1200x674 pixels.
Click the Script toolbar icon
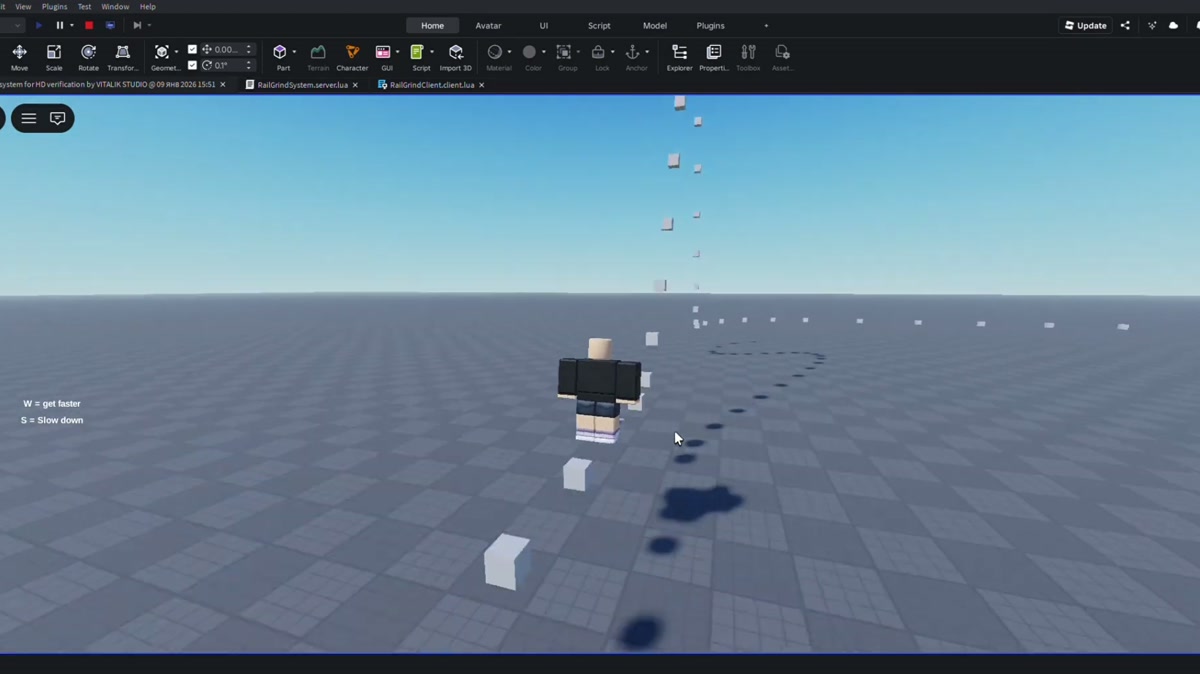tap(417, 52)
